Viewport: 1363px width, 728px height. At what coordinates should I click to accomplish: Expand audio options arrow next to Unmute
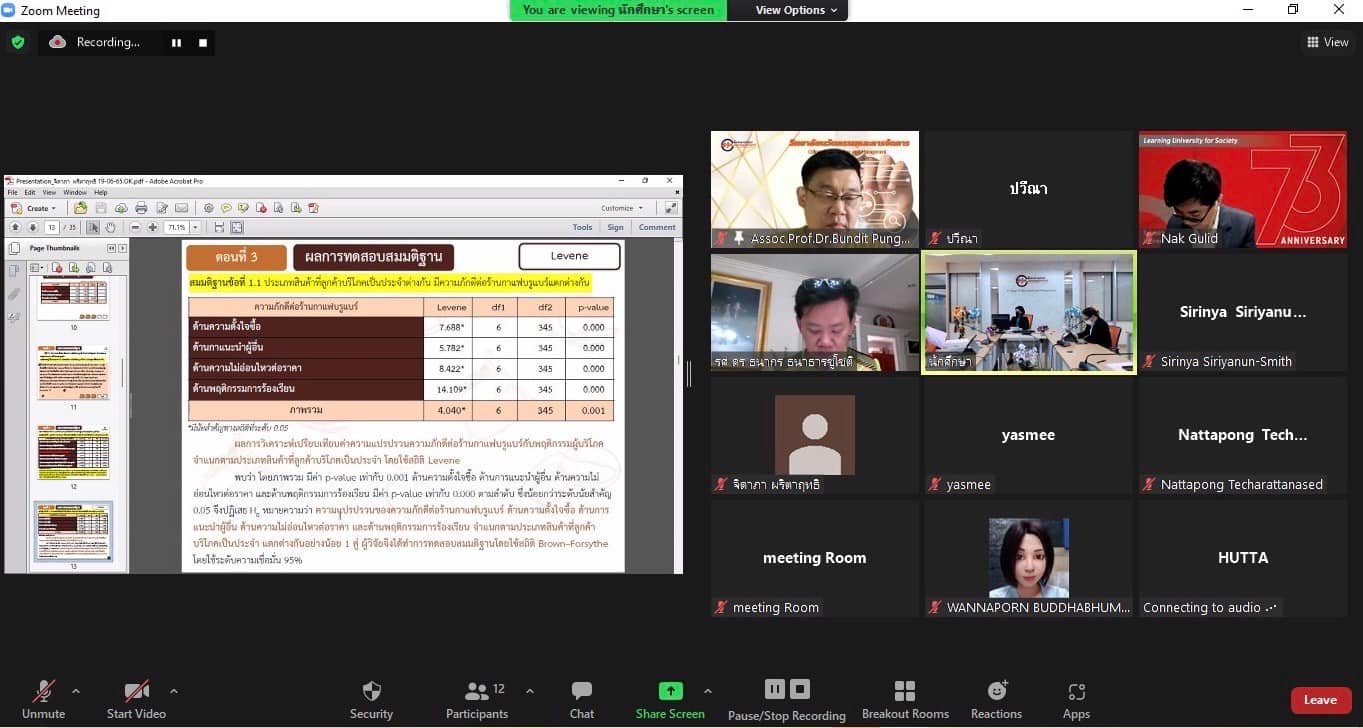[x=76, y=691]
